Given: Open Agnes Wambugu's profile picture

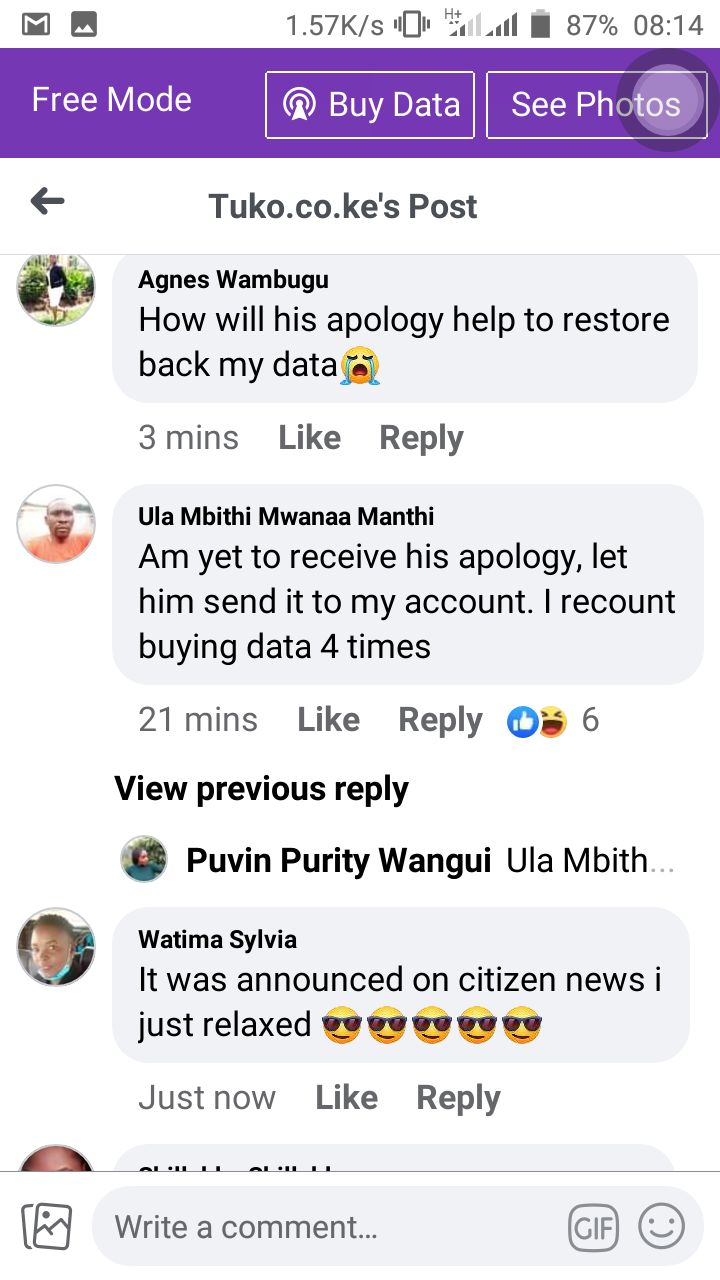Looking at the screenshot, I should (x=56, y=288).
